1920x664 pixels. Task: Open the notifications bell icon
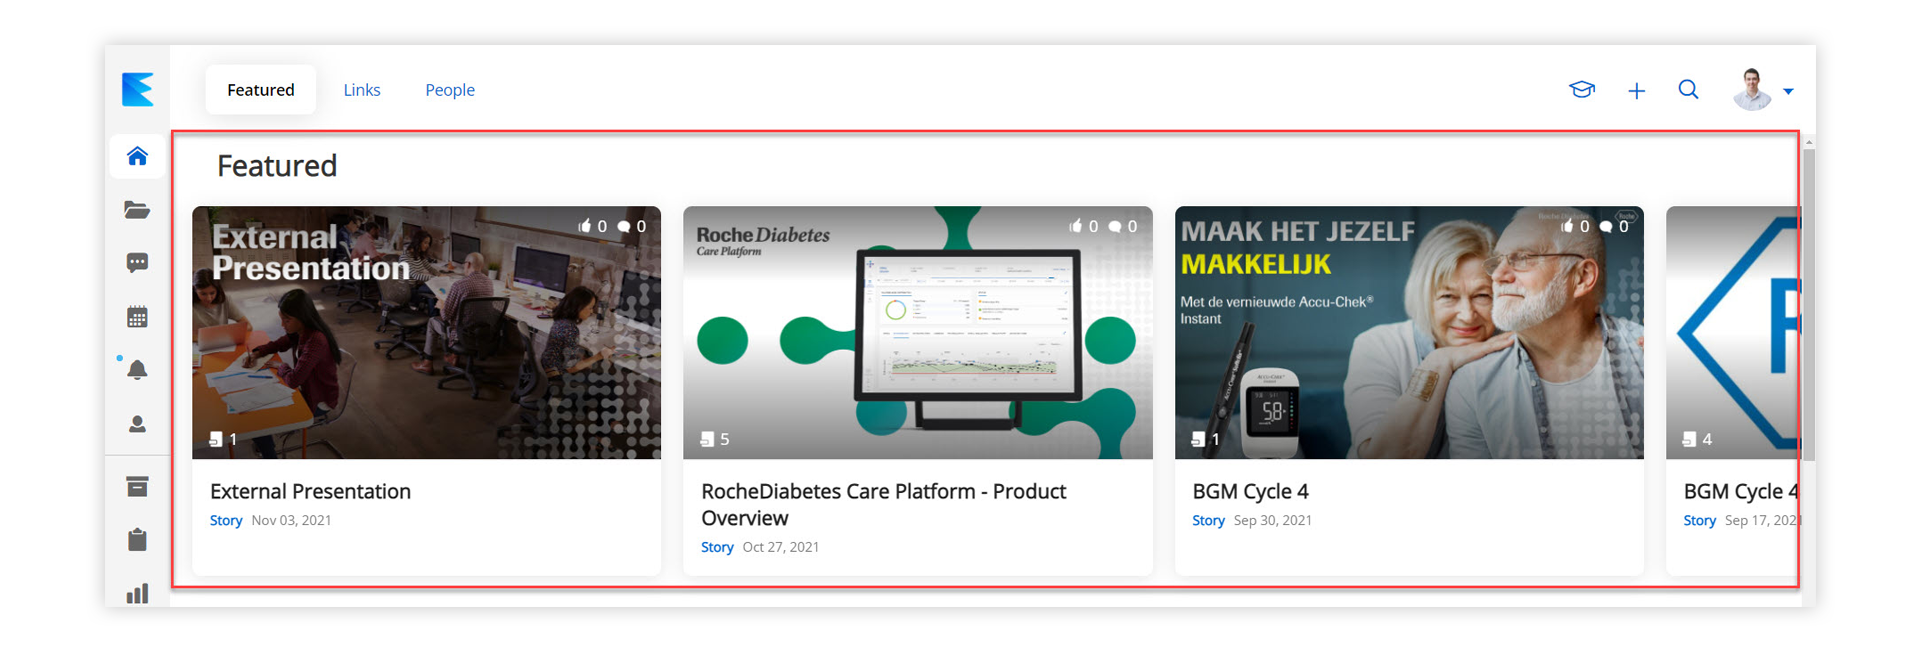click(x=137, y=370)
